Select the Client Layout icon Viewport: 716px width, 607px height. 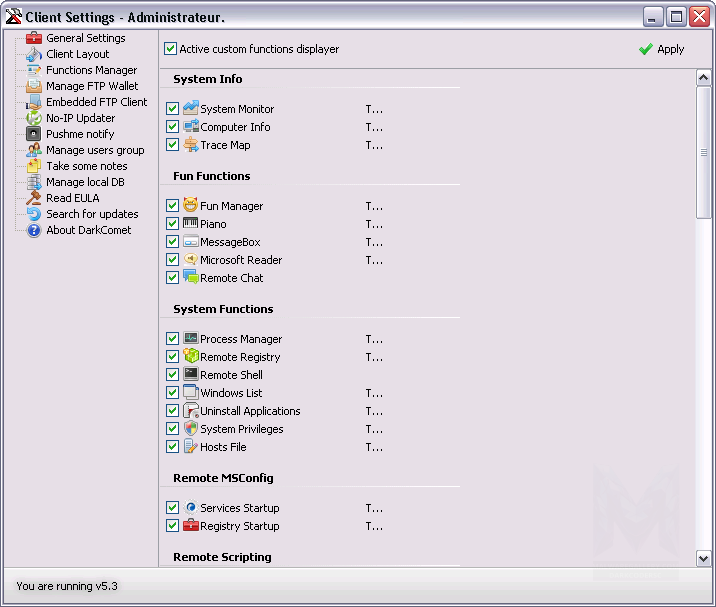(x=34, y=54)
